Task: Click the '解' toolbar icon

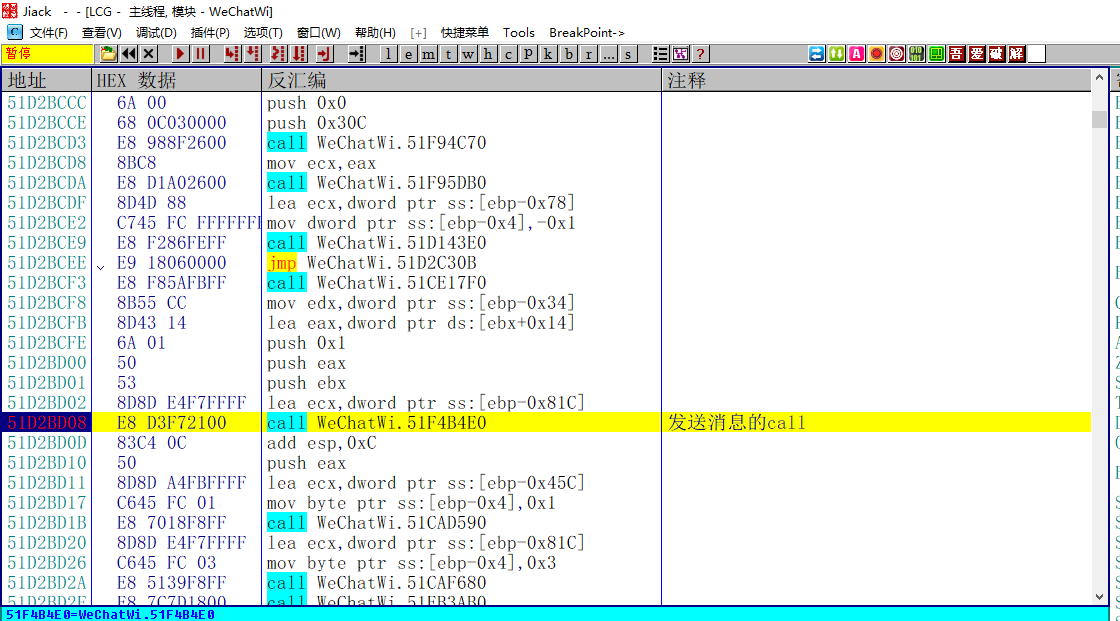Action: click(1016, 54)
